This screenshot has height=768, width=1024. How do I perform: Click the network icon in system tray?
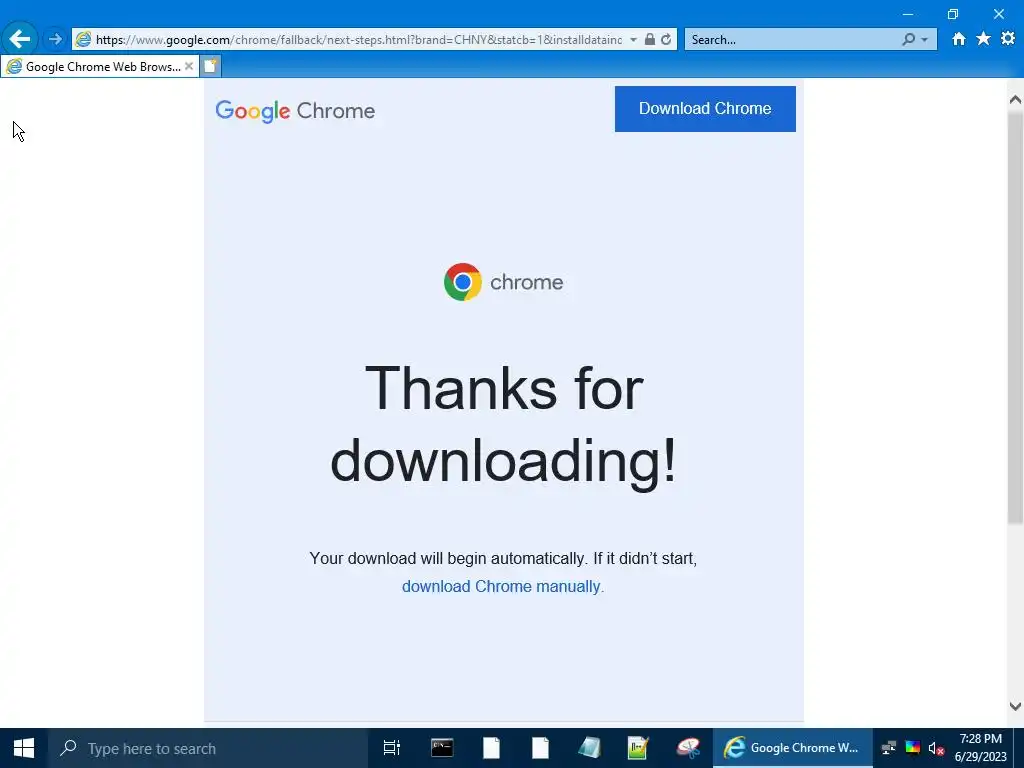tap(889, 748)
